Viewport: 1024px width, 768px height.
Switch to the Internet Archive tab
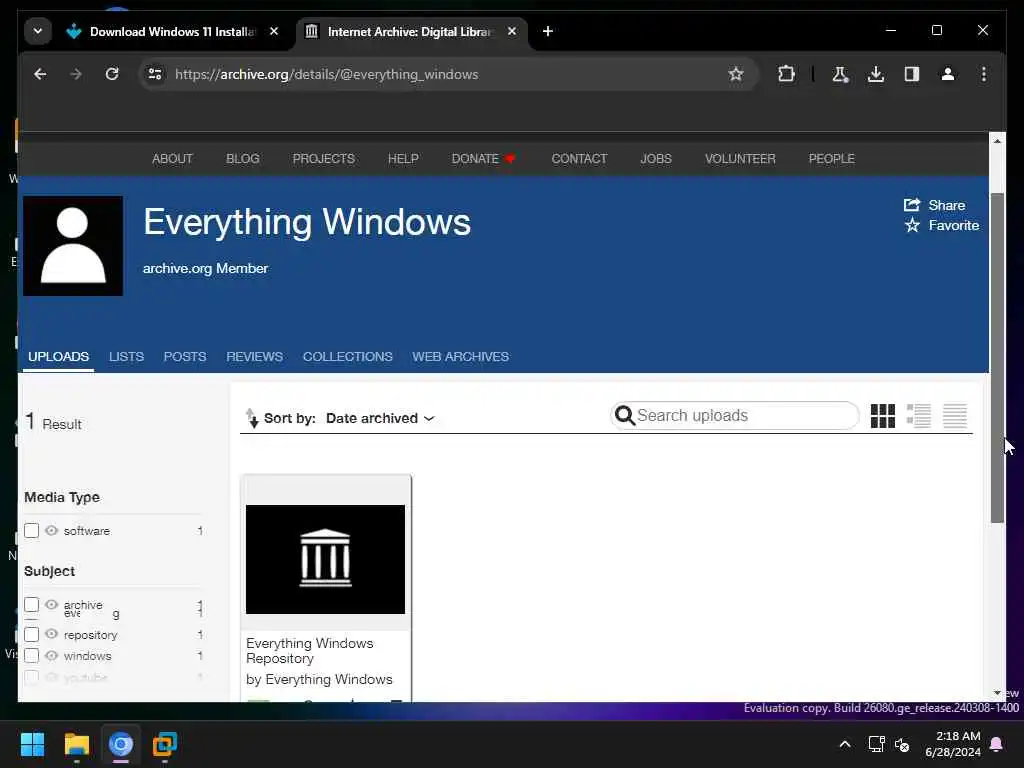click(410, 31)
